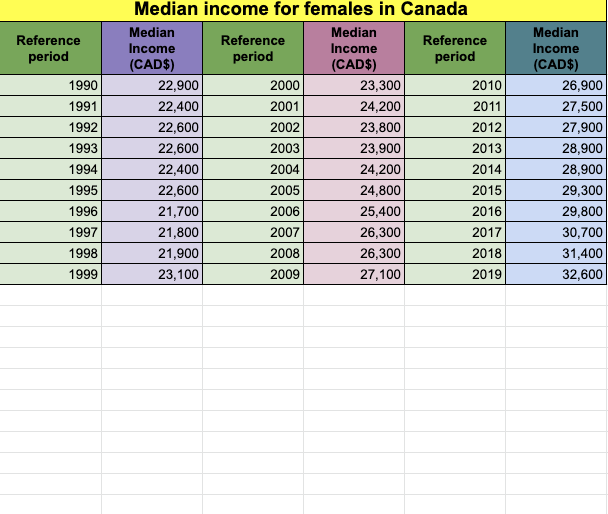This screenshot has height=514, width=608.
Task: Click the 25,400 income cell
Action: [x=354, y=211]
